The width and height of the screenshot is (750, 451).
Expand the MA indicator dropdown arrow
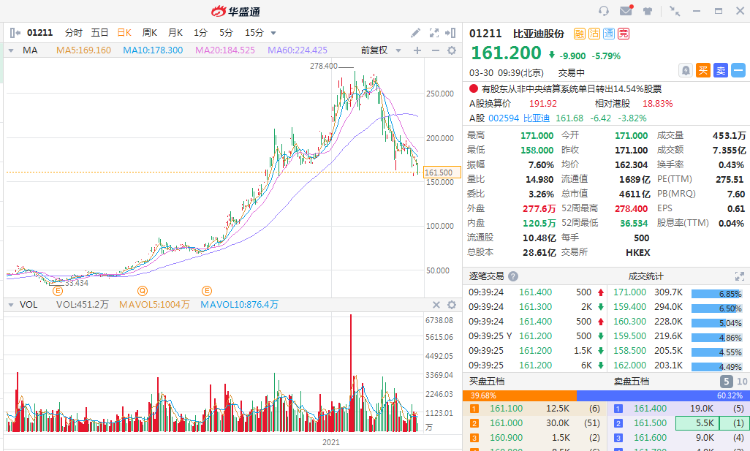coord(11,50)
